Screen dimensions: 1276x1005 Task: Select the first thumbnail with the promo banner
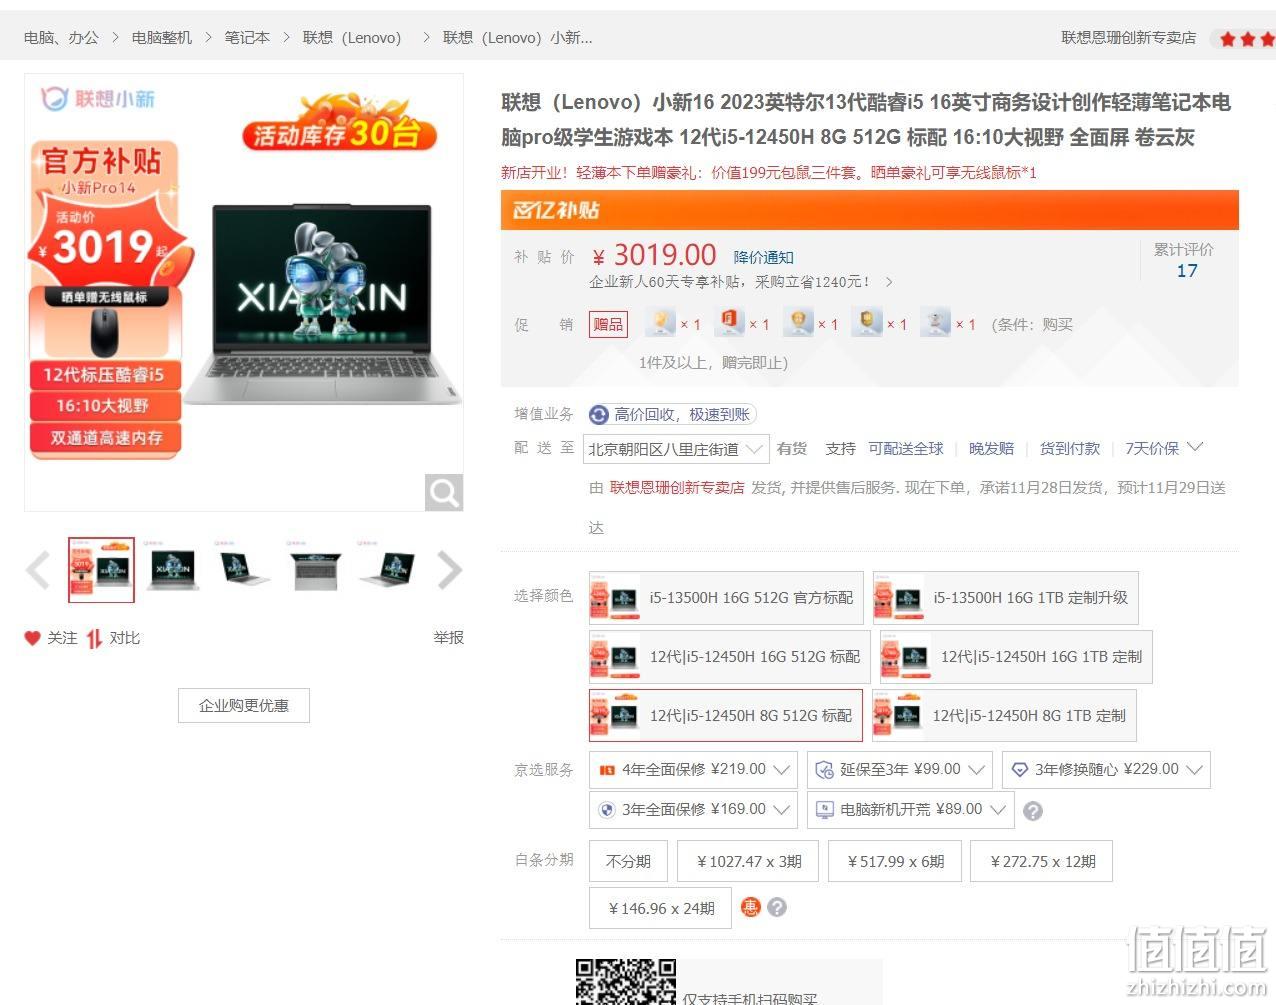pyautogui.click(x=101, y=570)
